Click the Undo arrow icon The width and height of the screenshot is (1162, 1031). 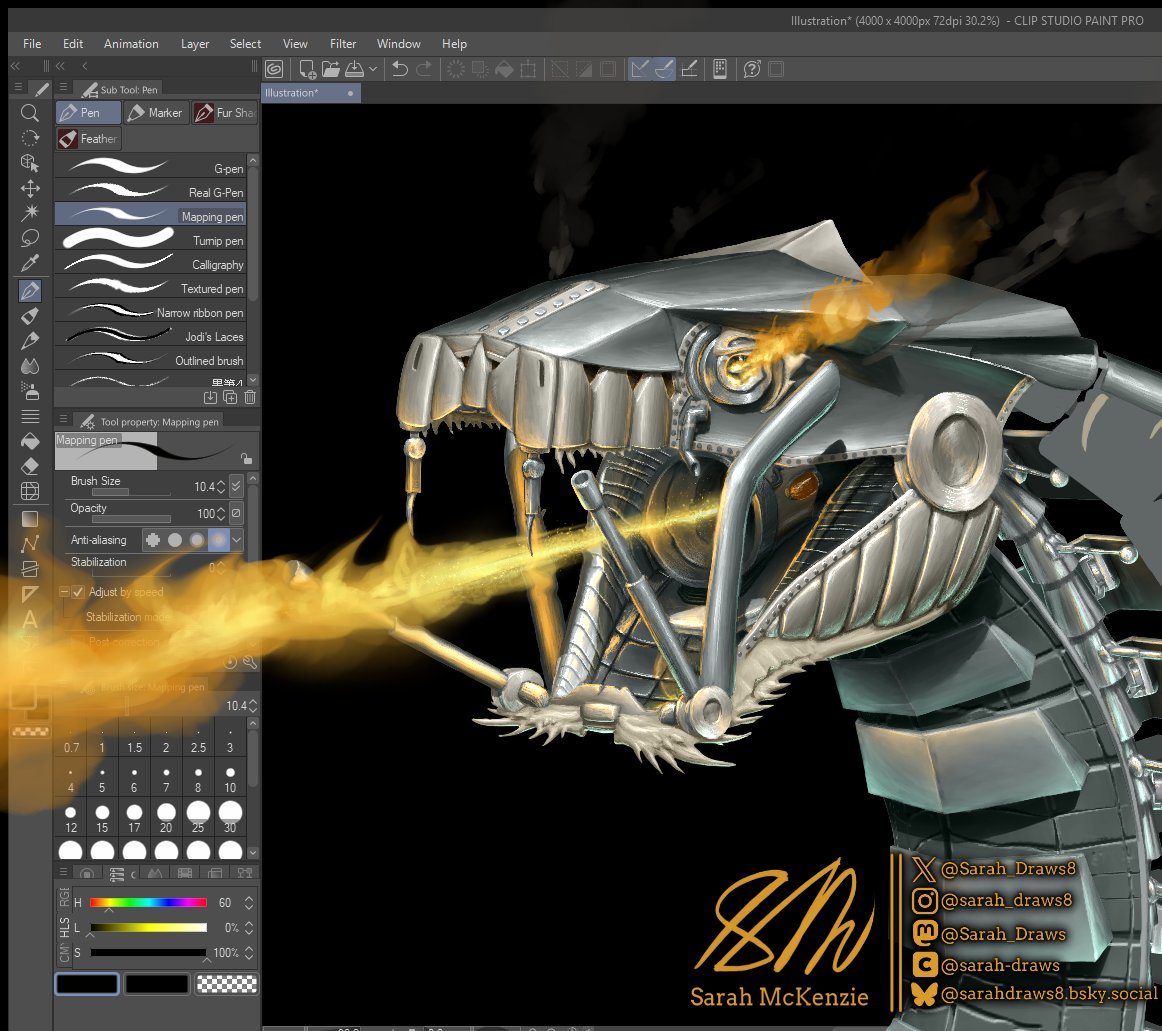pyautogui.click(x=399, y=69)
